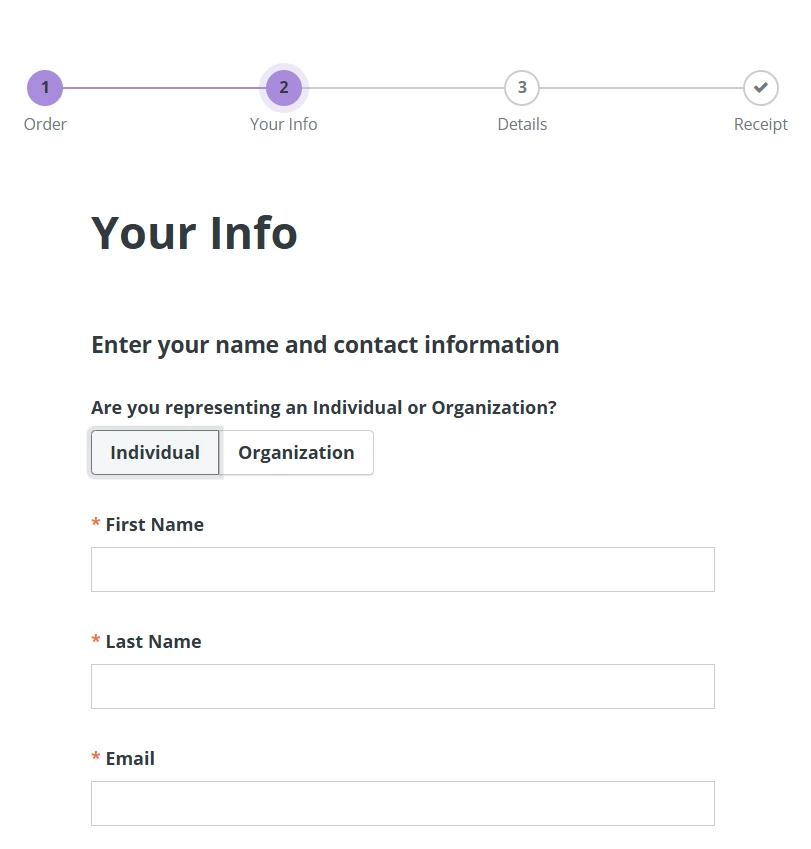Click the asterisk beside Email

[95, 757]
